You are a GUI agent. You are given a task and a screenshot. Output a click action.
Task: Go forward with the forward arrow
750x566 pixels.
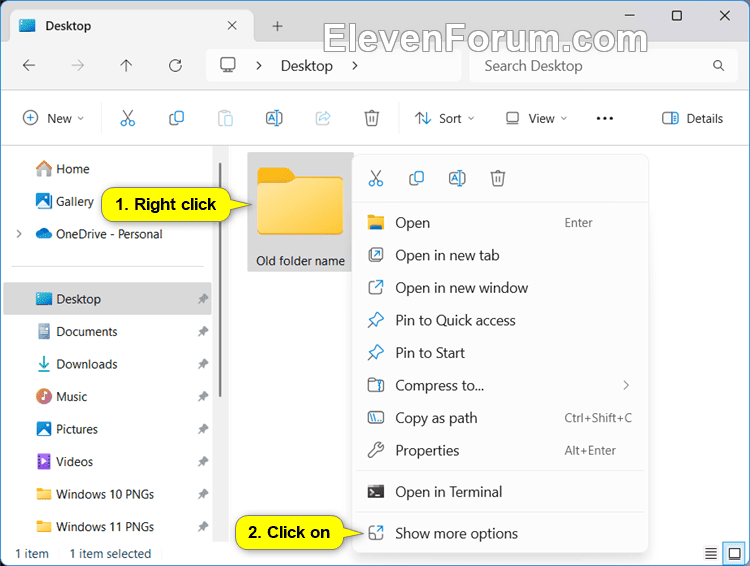[x=77, y=66]
